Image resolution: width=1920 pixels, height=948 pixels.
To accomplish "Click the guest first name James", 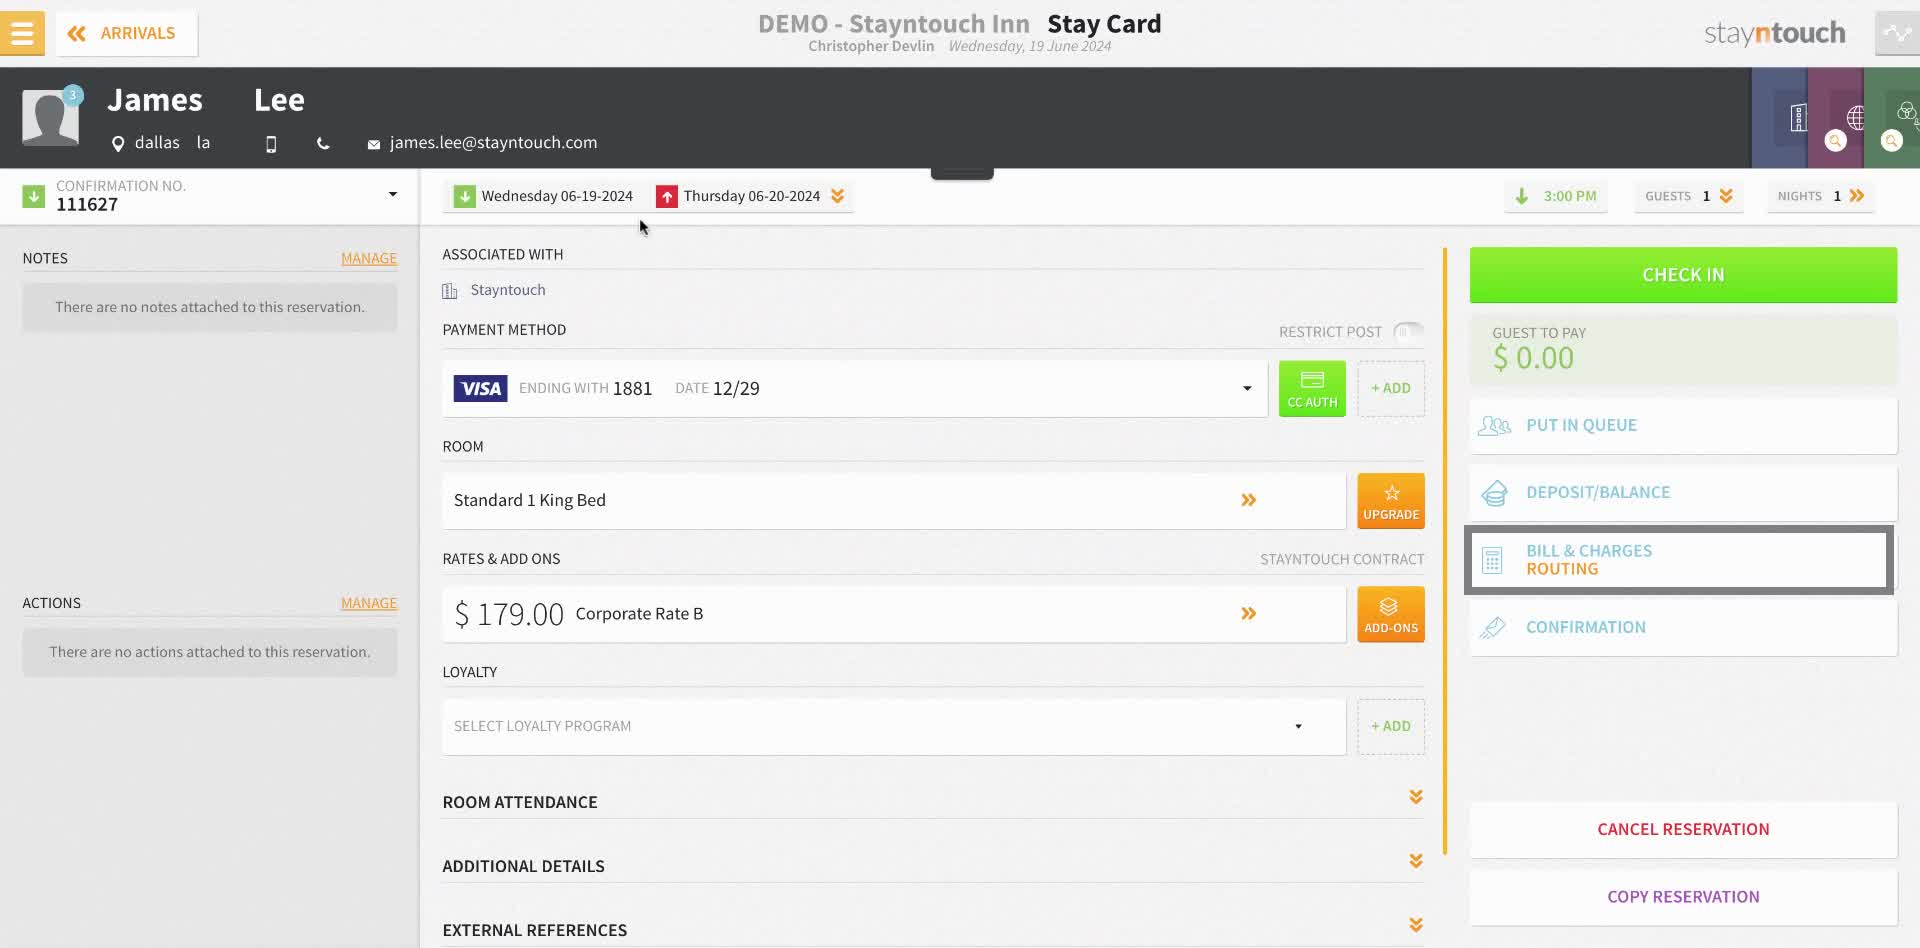I will pyautogui.click(x=155, y=100).
